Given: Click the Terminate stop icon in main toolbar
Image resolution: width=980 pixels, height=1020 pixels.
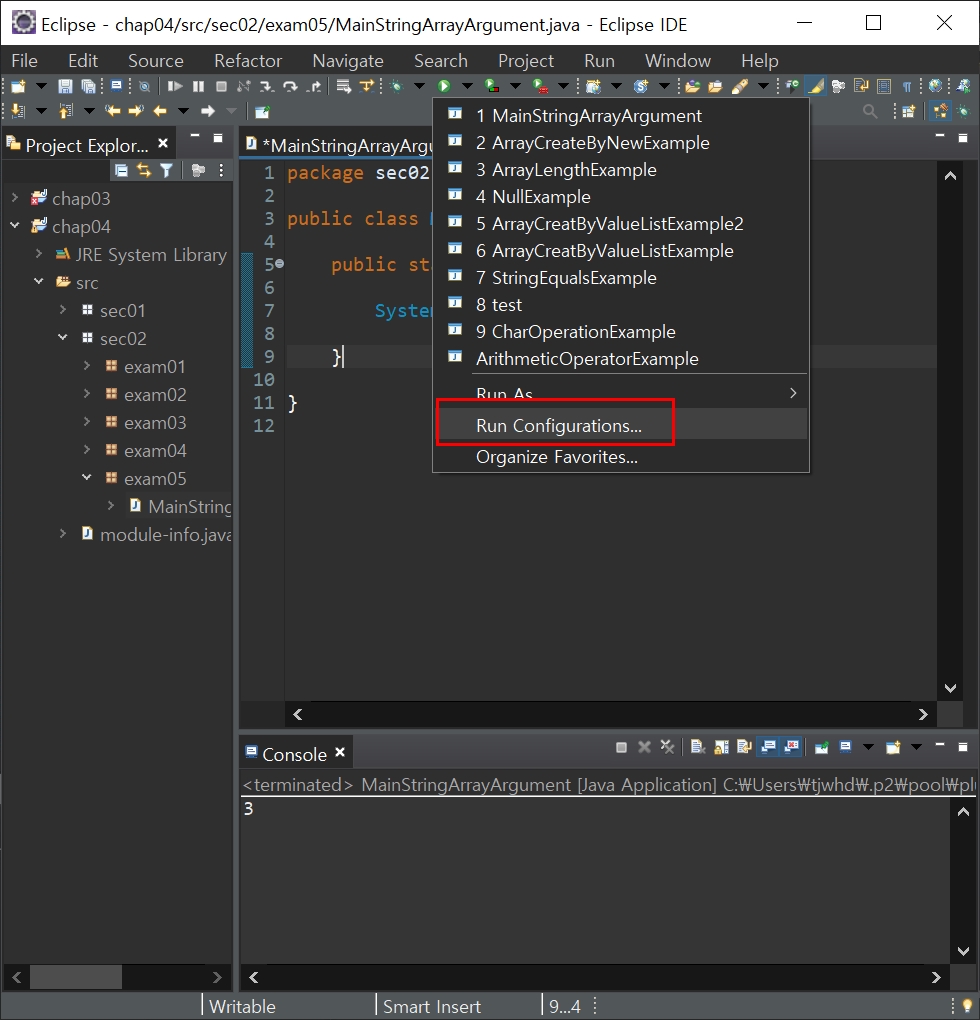Looking at the screenshot, I should pyautogui.click(x=221, y=86).
